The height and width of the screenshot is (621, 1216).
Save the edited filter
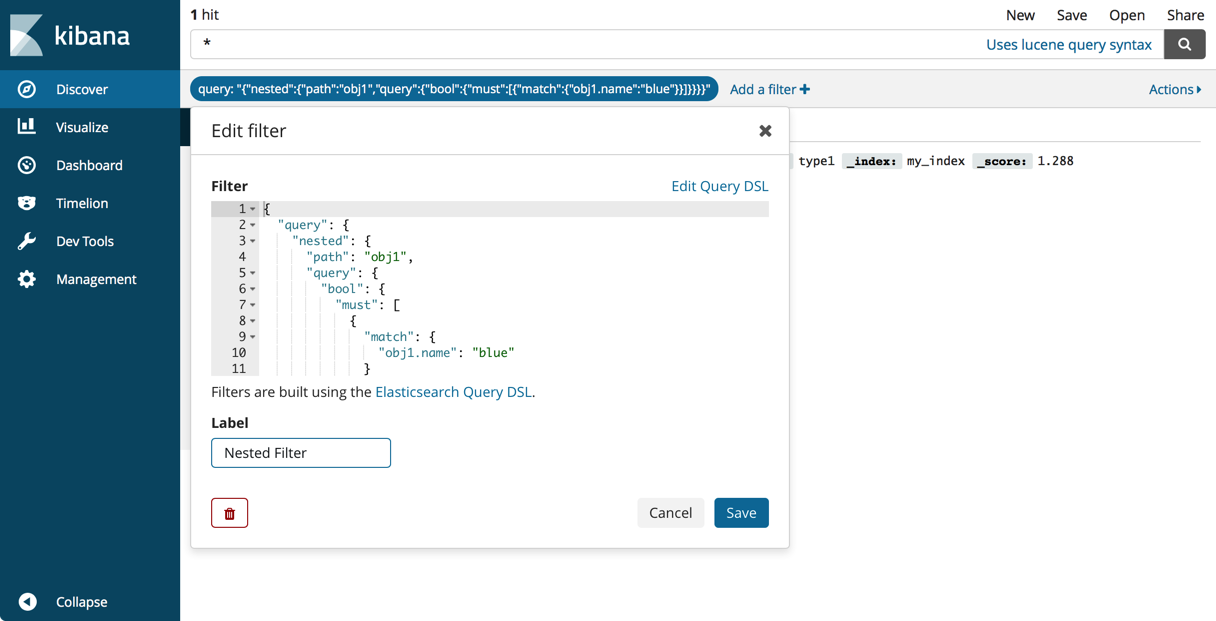[x=741, y=513]
